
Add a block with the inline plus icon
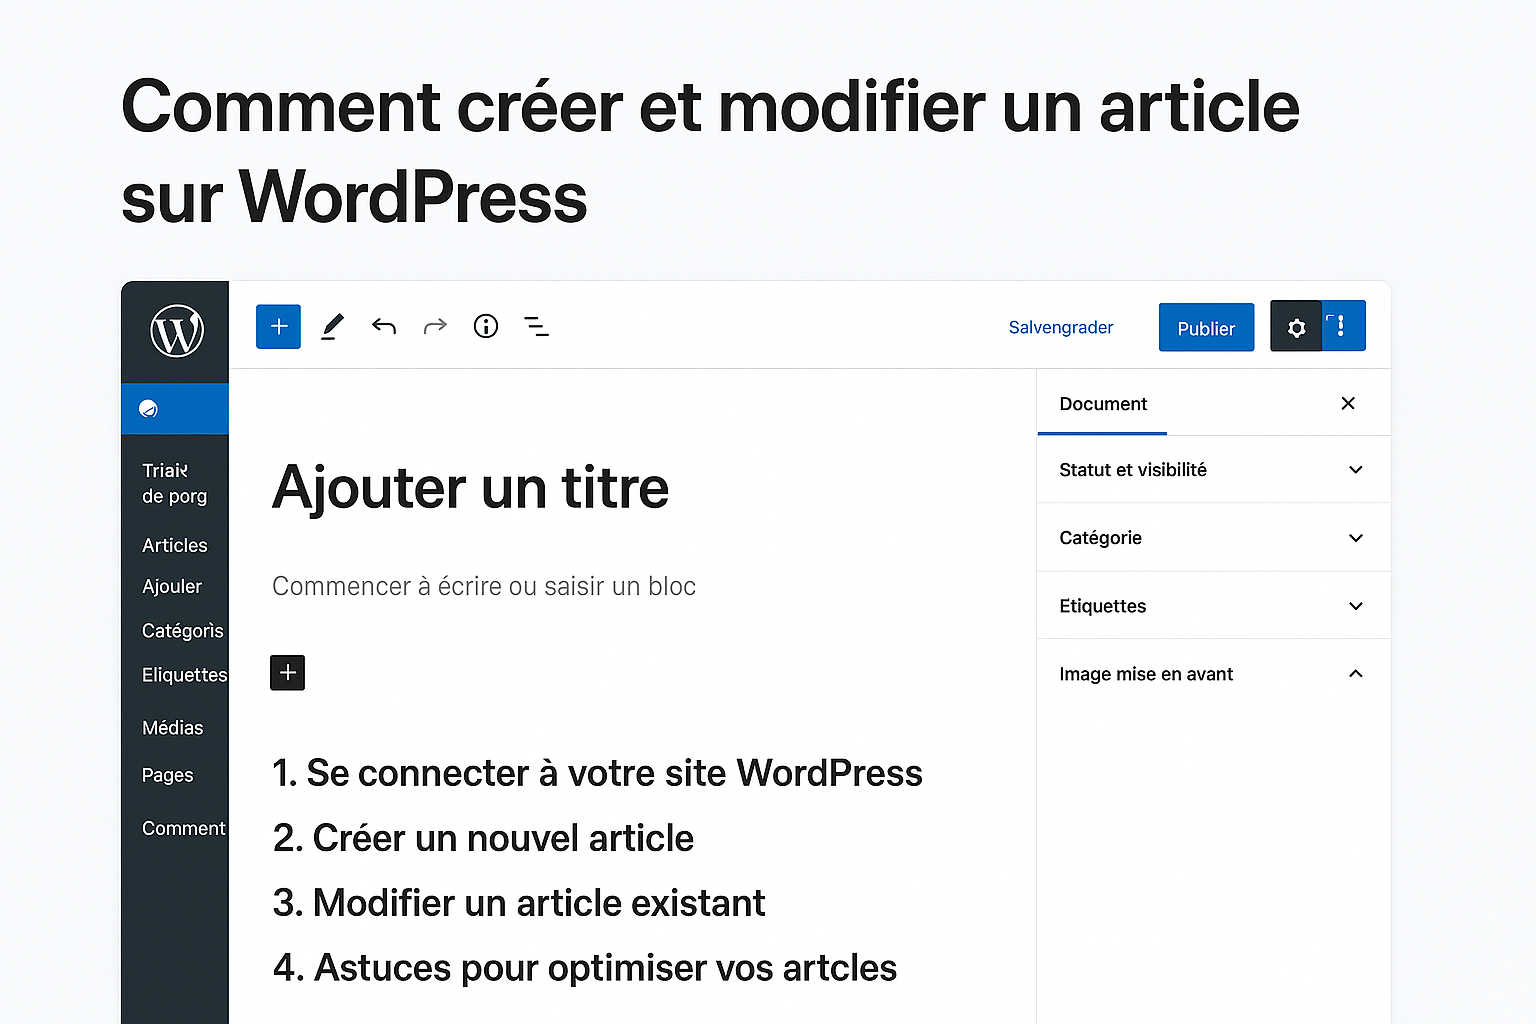tap(287, 672)
